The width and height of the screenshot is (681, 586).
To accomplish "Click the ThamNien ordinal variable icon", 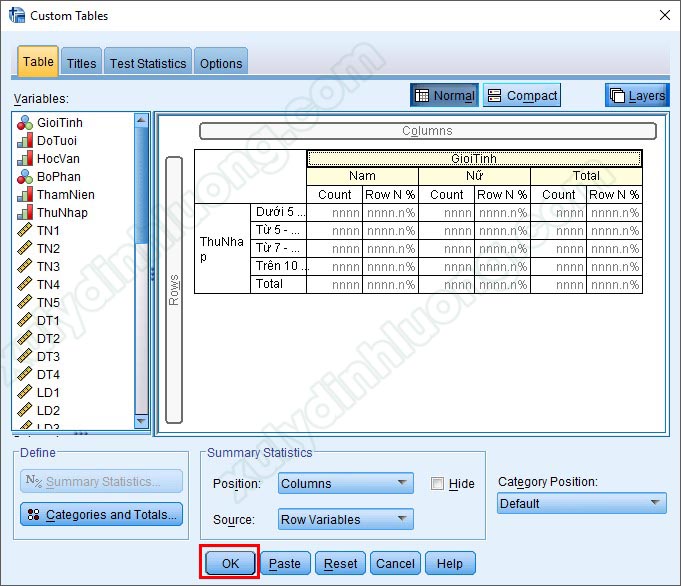I will coord(25,194).
